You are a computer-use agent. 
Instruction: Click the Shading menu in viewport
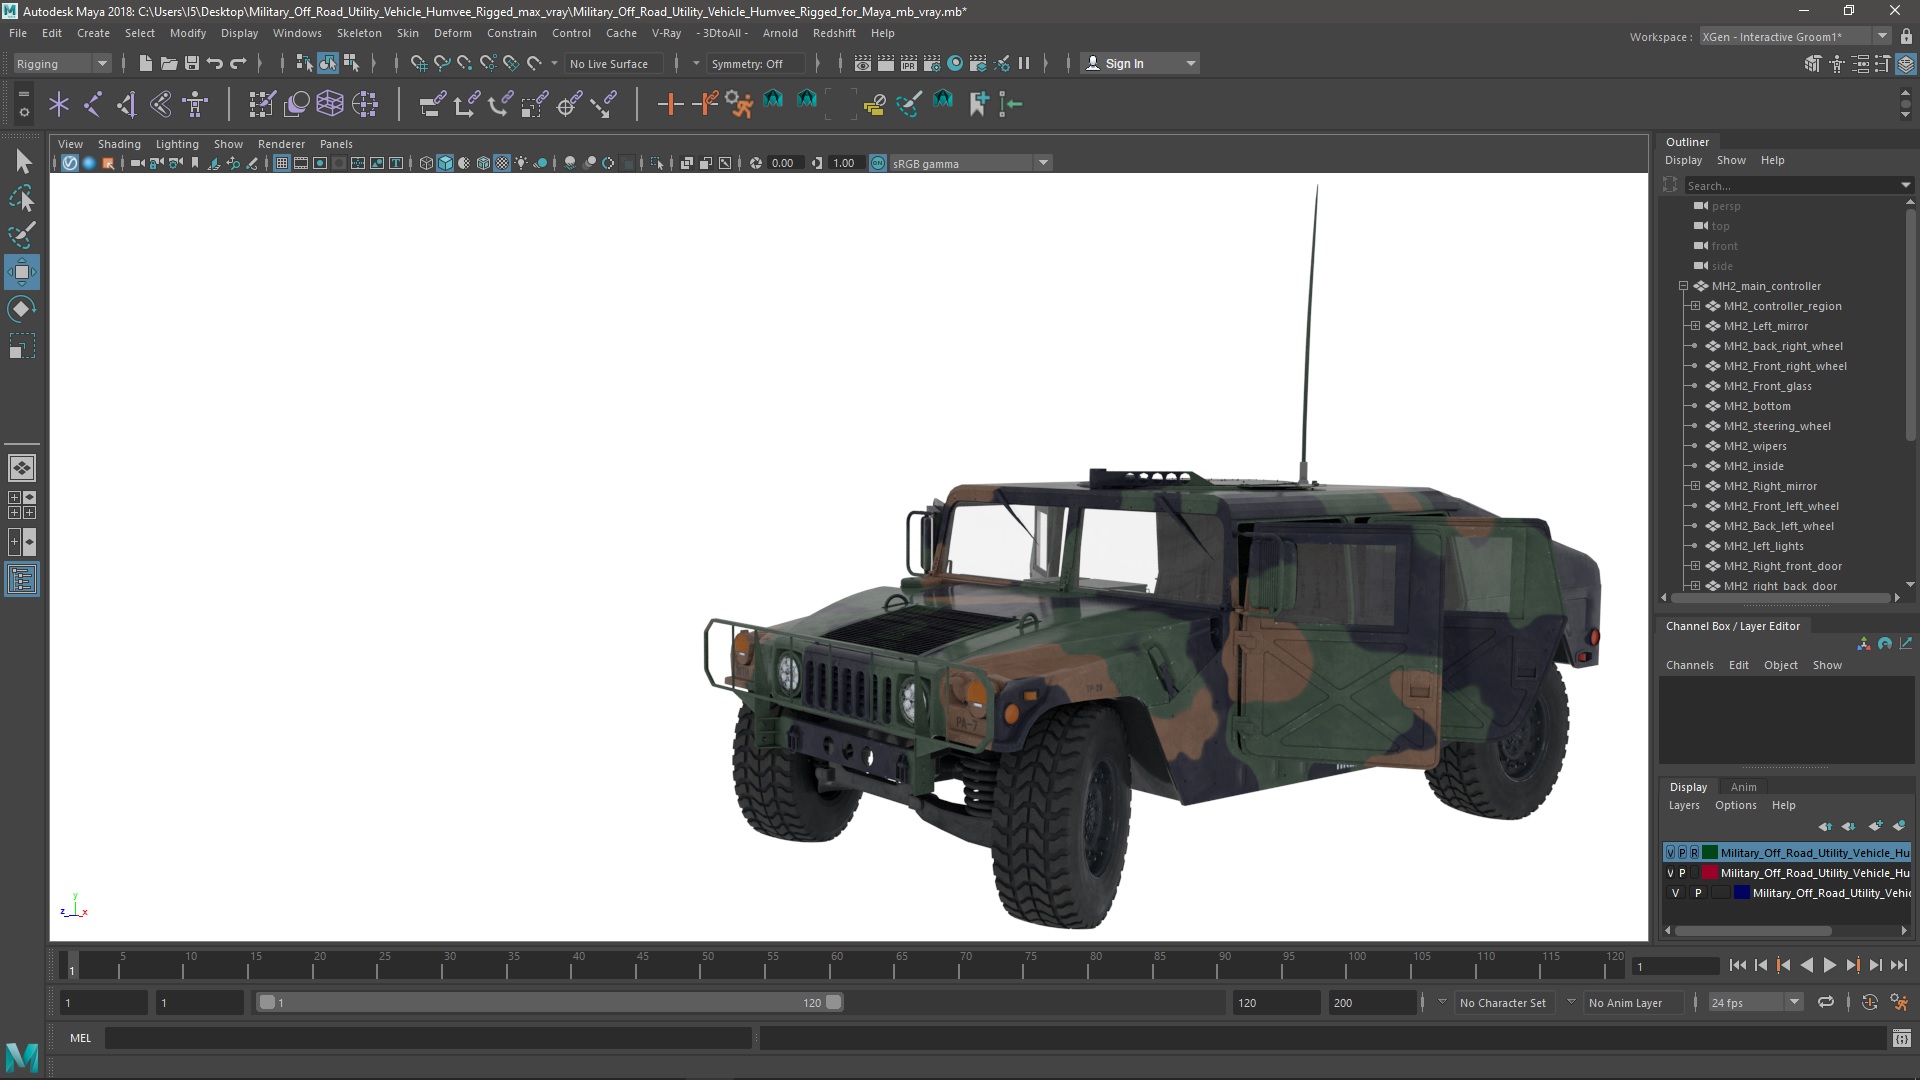119,144
